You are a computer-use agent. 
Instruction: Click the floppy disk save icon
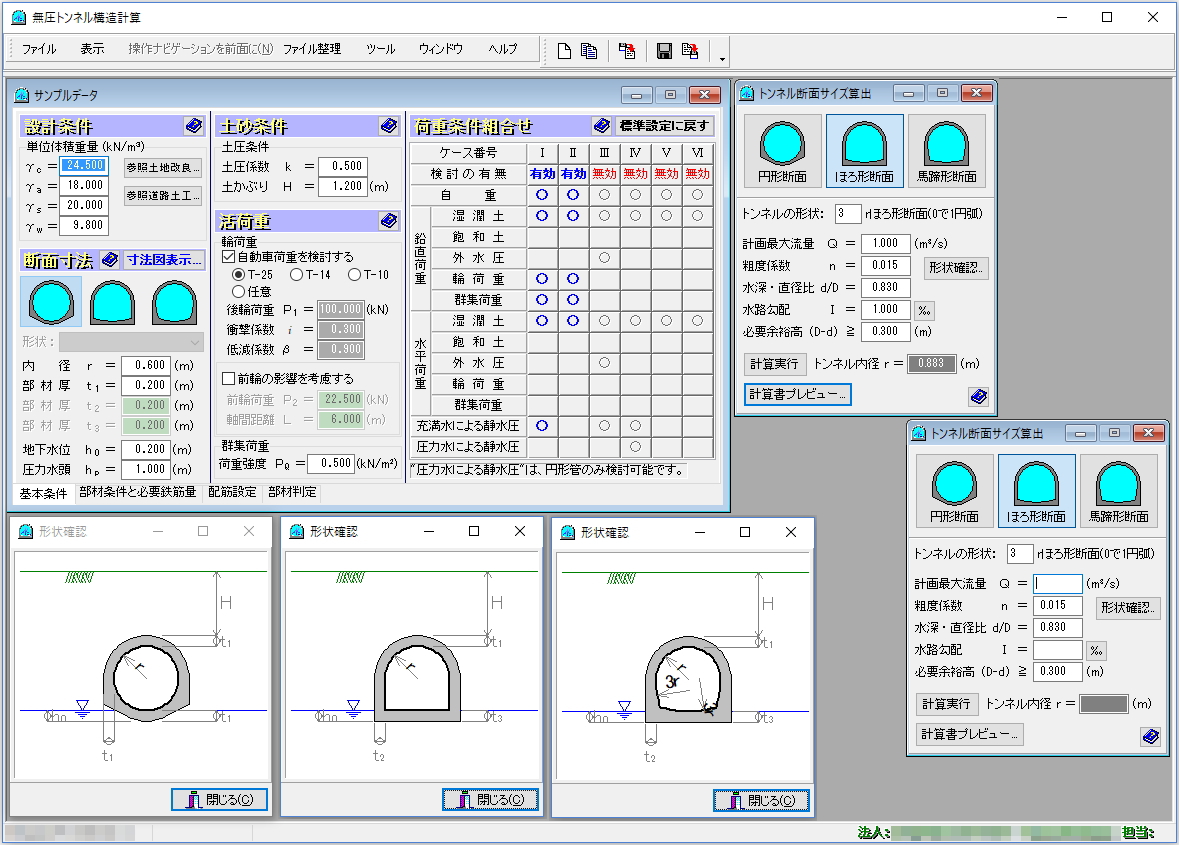(x=664, y=50)
